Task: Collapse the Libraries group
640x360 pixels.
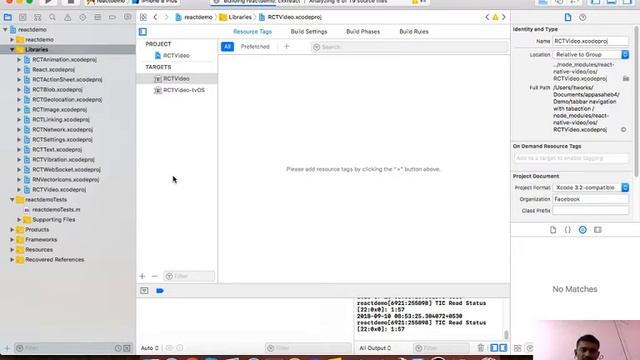Action: click(x=12, y=49)
